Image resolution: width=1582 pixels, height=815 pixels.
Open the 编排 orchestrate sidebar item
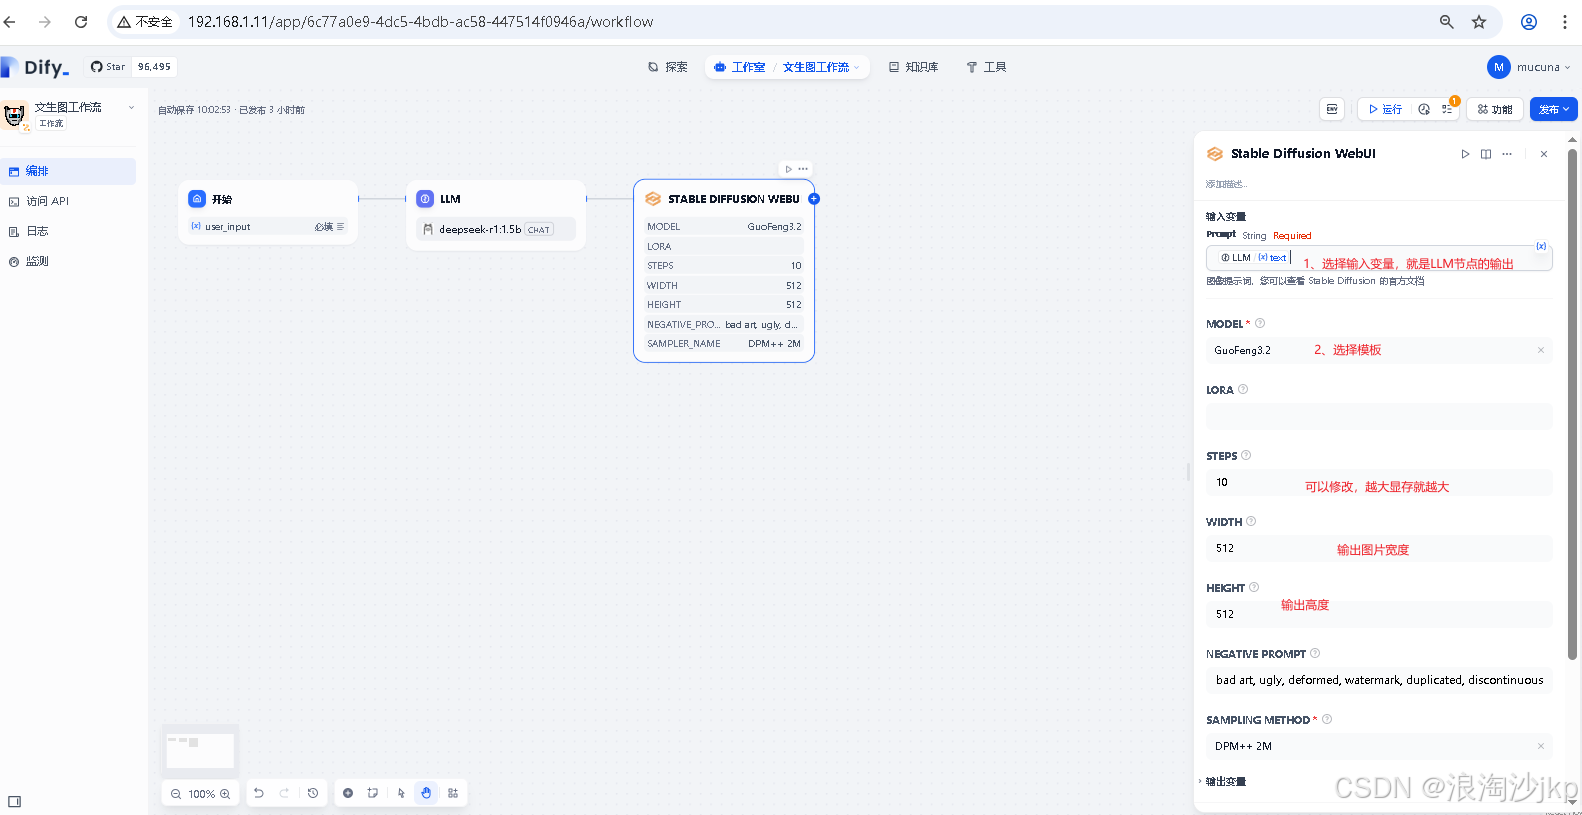click(x=68, y=171)
